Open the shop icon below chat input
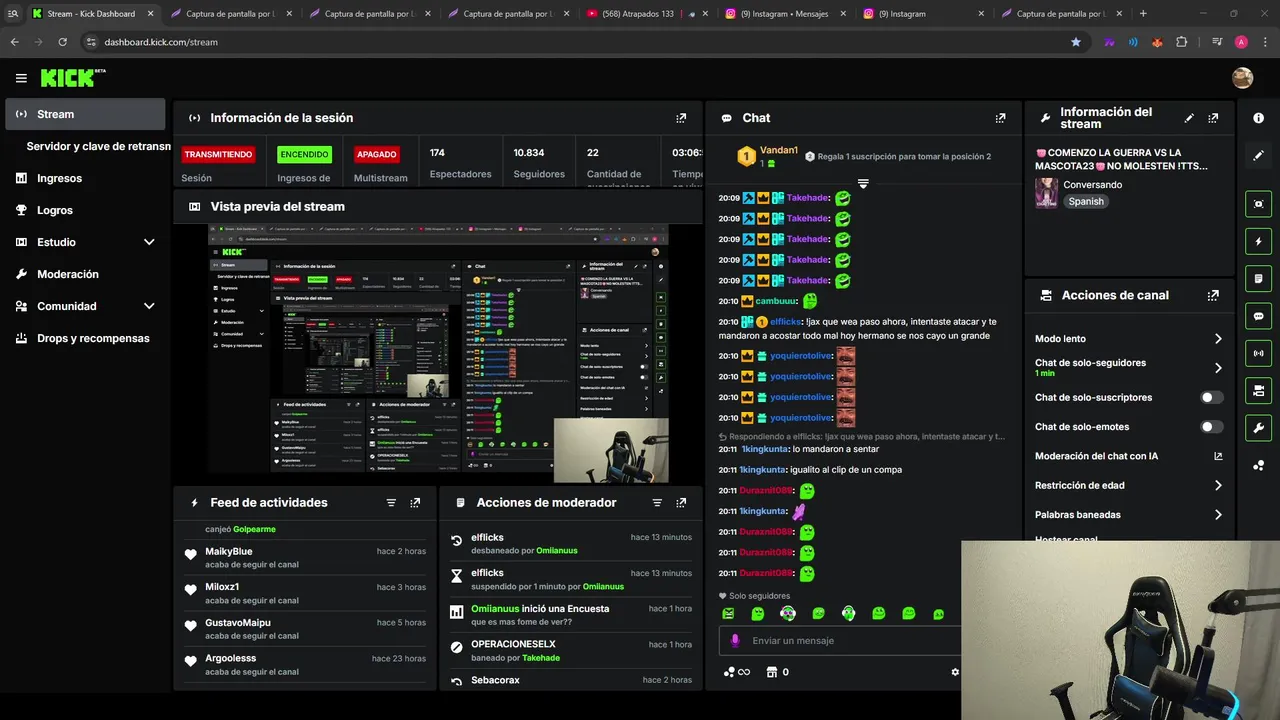 click(x=771, y=672)
